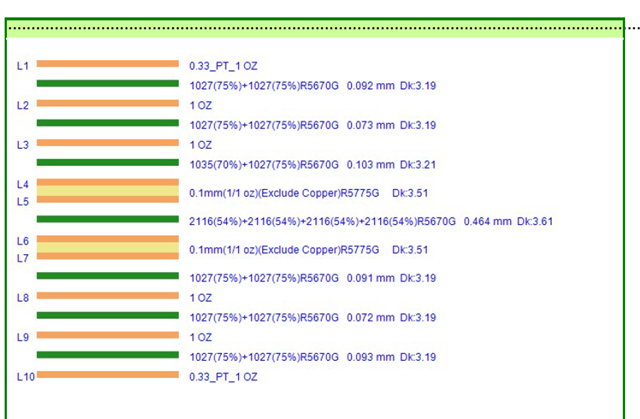Viewport: 640px width, 419px height.
Task: Click the Dk:3.21 dielectric value
Action: pyautogui.click(x=418, y=165)
